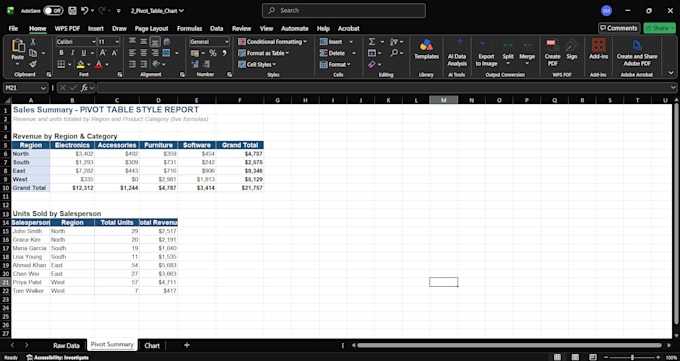Apply yellow fill color
Image resolution: width=680 pixels, height=361 pixels.
pyautogui.click(x=80, y=64)
